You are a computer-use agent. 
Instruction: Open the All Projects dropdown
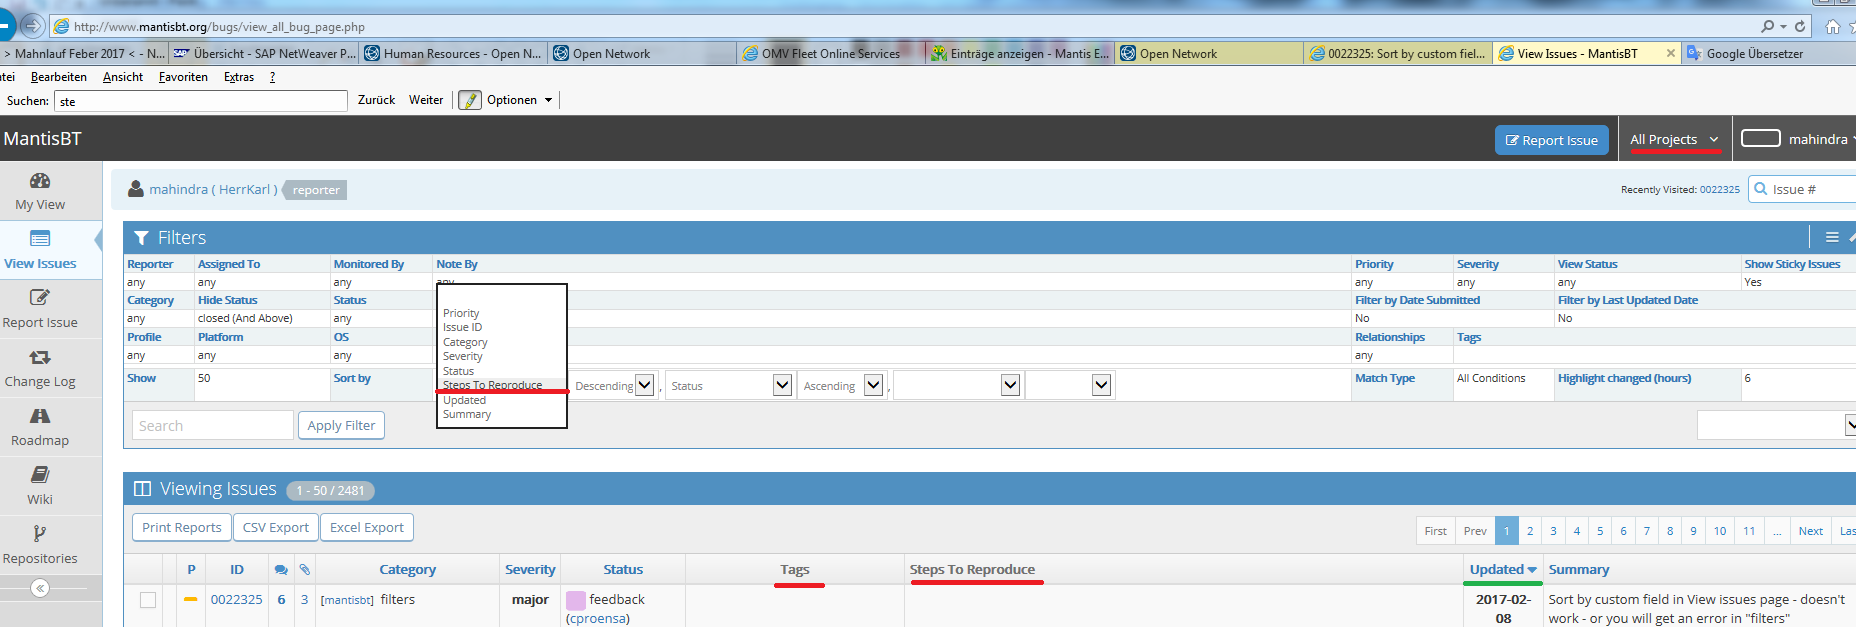pos(1674,140)
